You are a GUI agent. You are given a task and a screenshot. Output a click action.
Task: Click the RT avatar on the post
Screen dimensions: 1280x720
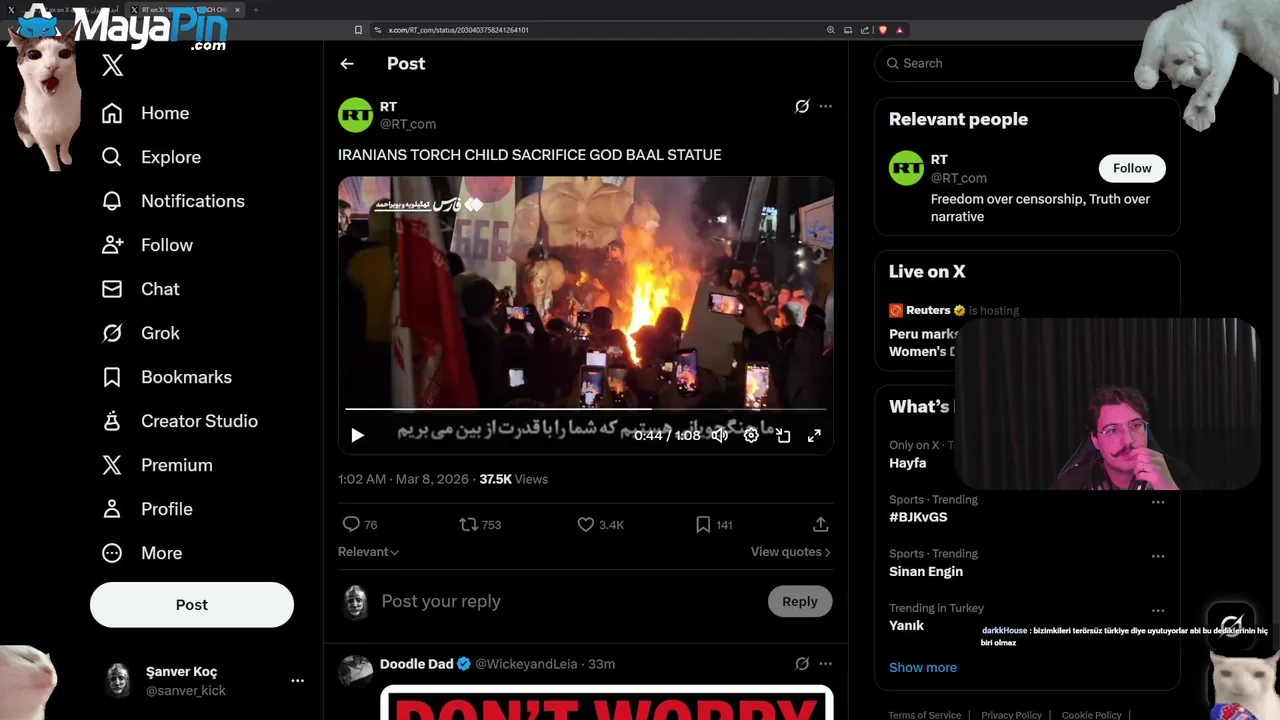356,115
